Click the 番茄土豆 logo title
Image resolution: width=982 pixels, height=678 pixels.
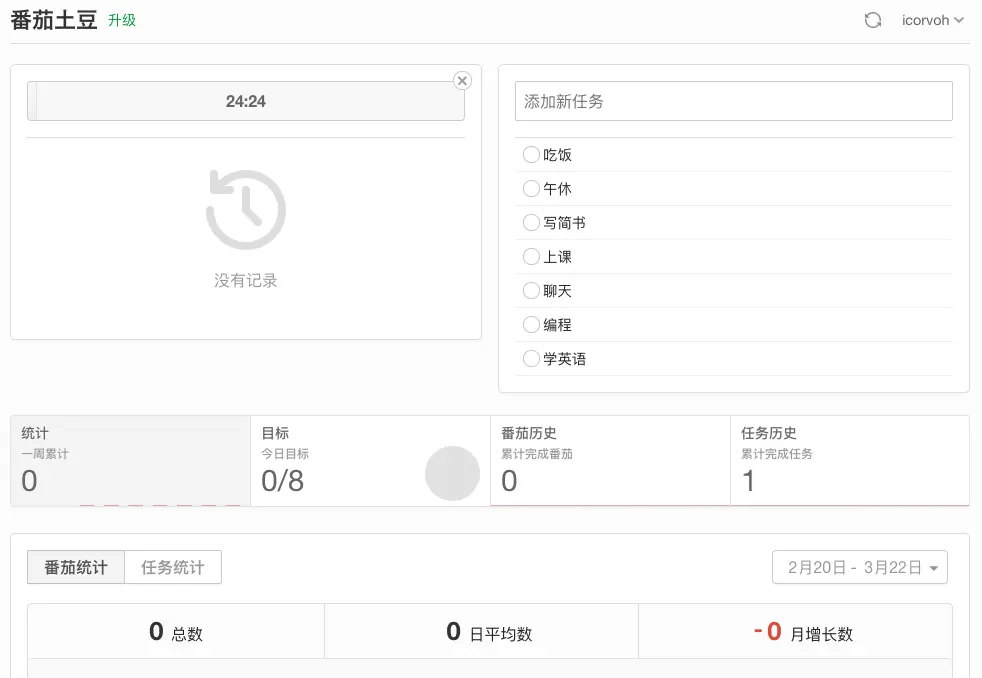(54, 20)
